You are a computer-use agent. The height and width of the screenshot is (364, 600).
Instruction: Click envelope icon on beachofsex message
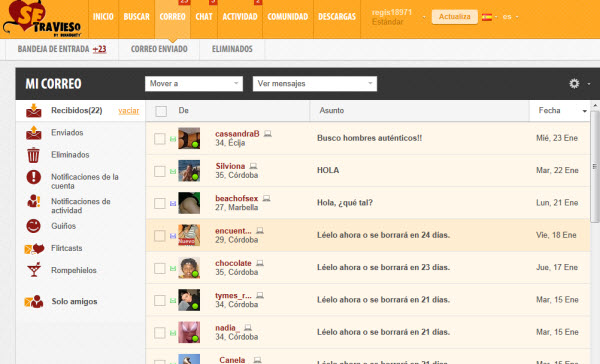[173, 204]
